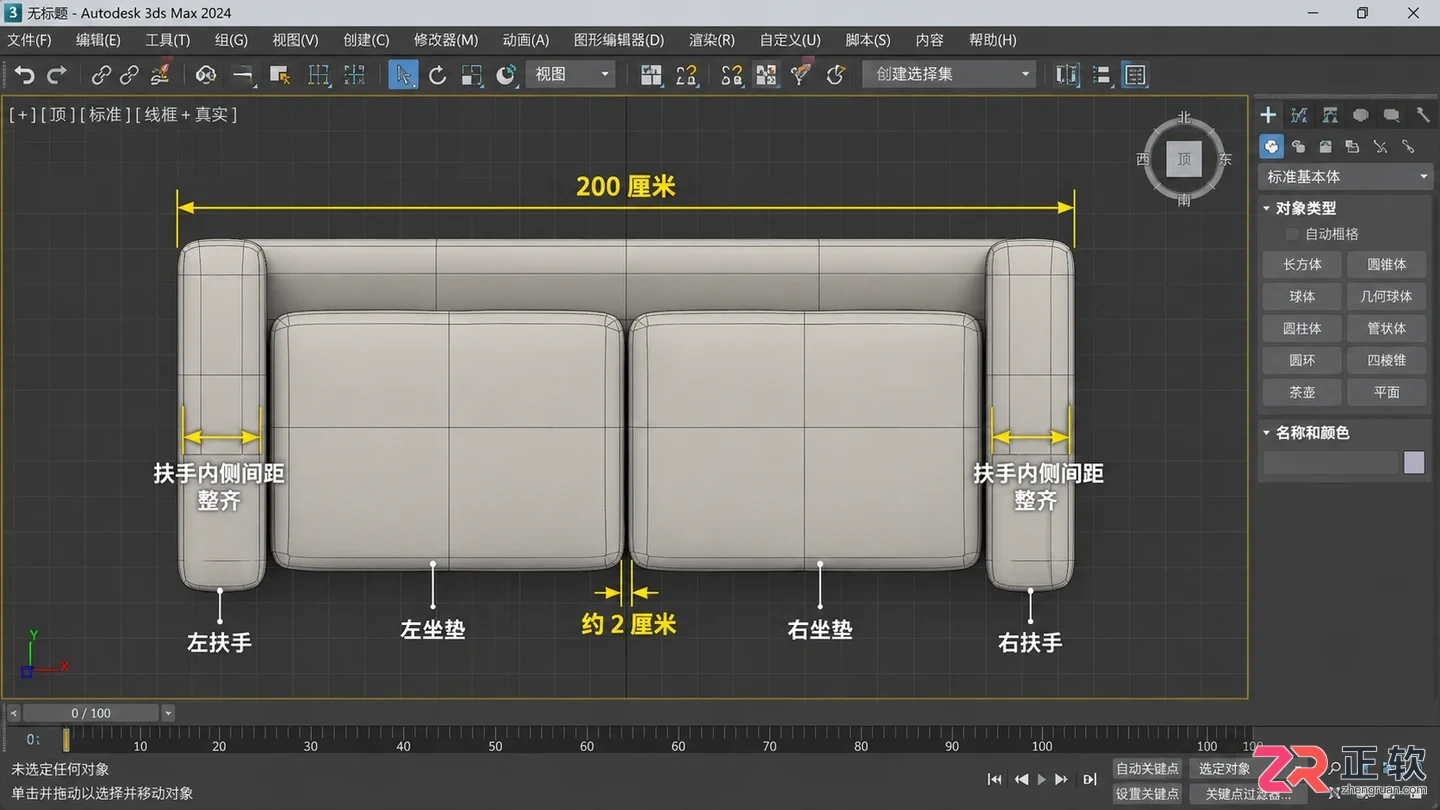Click the Spinner Snap toggle icon
The image size is (1440, 810).
coord(835,75)
